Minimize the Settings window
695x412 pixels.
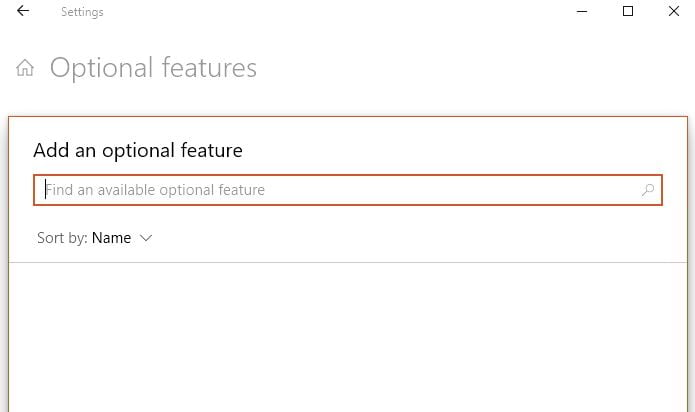(x=582, y=12)
